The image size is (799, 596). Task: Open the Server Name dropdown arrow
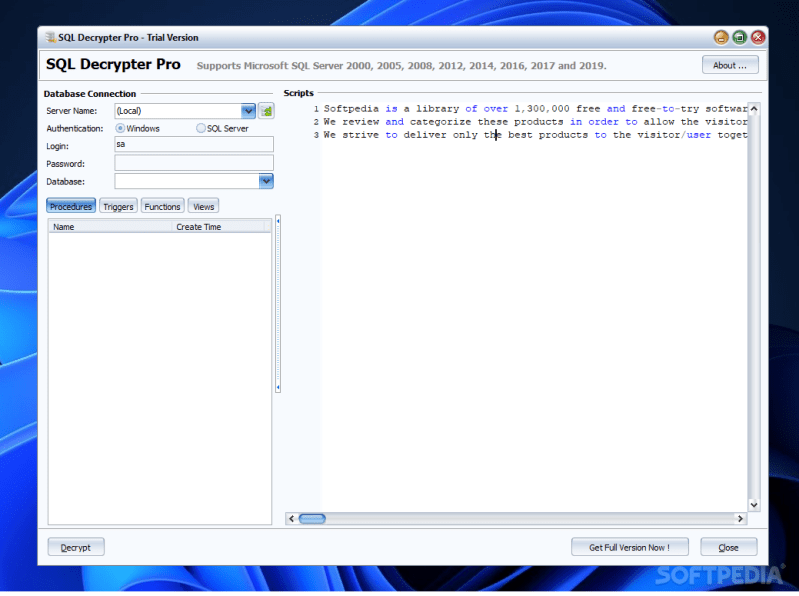(248, 111)
